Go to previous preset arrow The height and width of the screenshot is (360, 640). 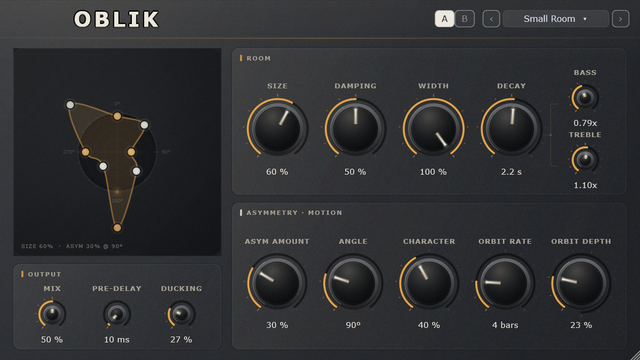point(491,19)
